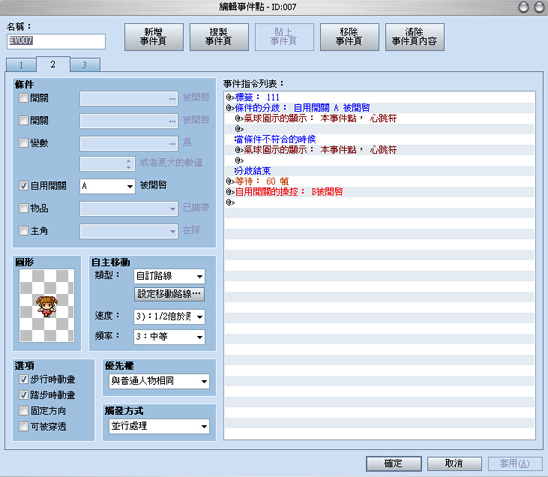This screenshot has width=548, height=477.
Task: Open the 速度 dropdown
Action: pyautogui.click(x=169, y=317)
